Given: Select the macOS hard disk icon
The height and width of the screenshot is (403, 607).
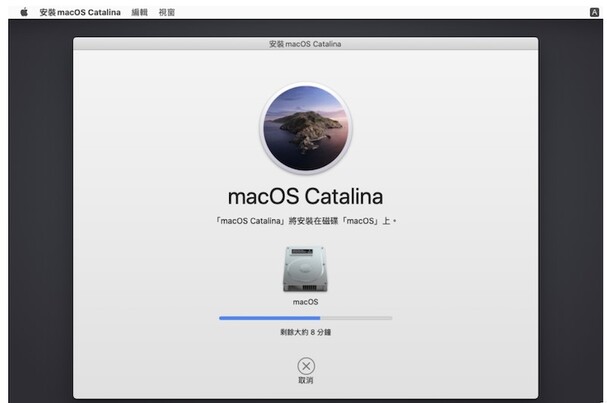Looking at the screenshot, I should pyautogui.click(x=305, y=268).
